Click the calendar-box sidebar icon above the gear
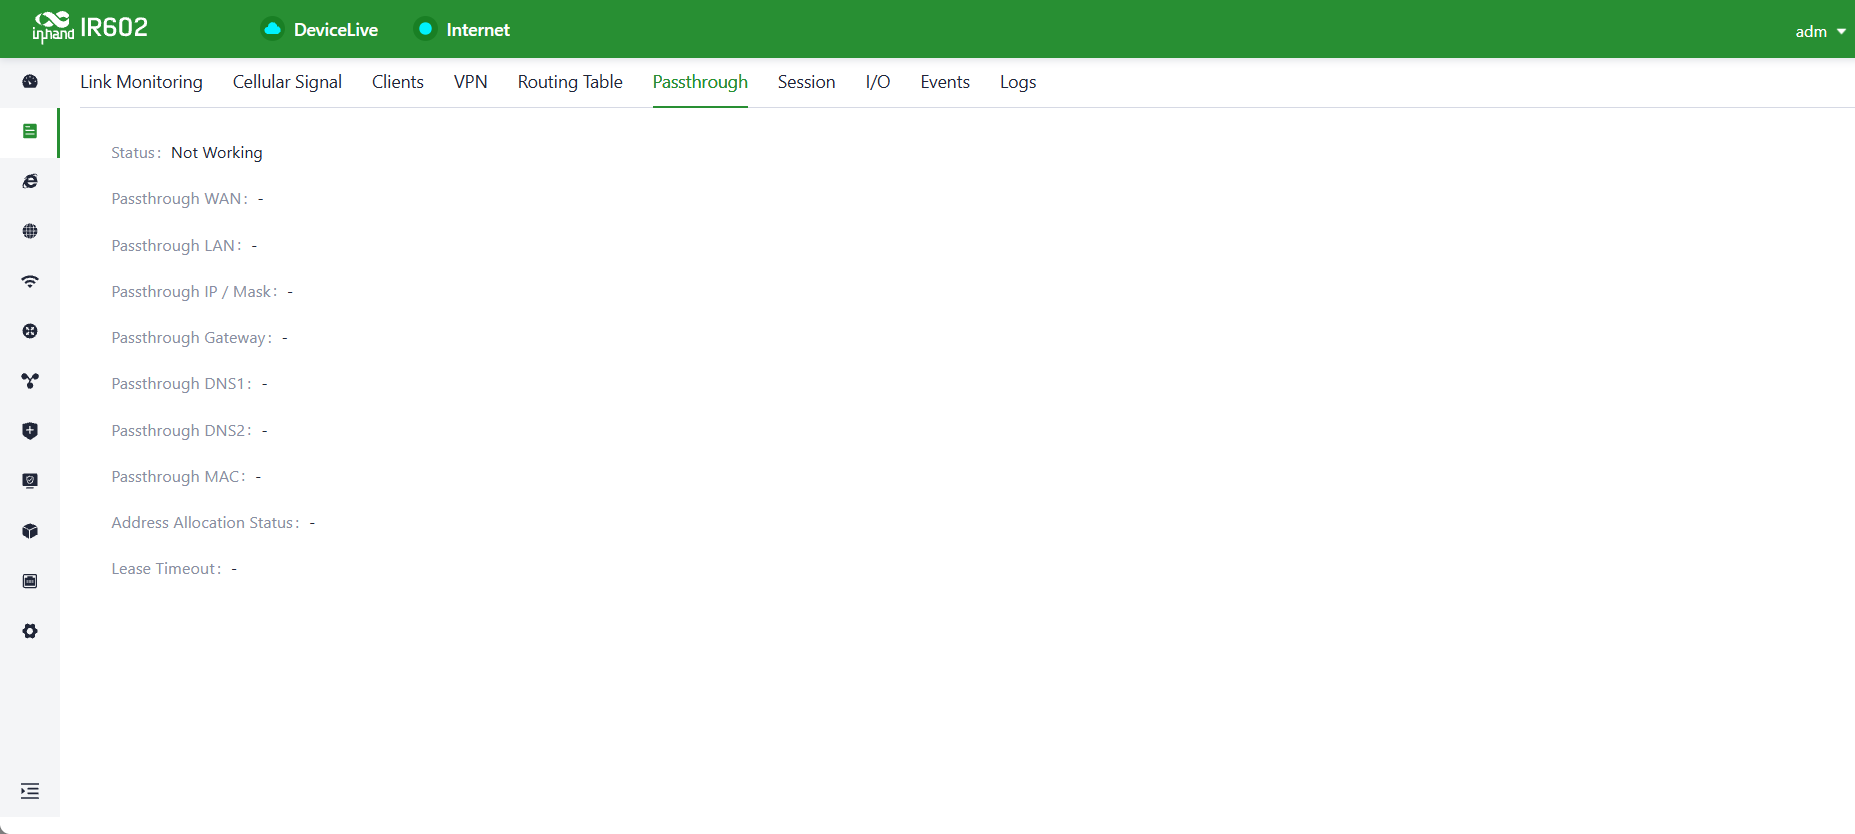The image size is (1855, 834). tap(30, 581)
